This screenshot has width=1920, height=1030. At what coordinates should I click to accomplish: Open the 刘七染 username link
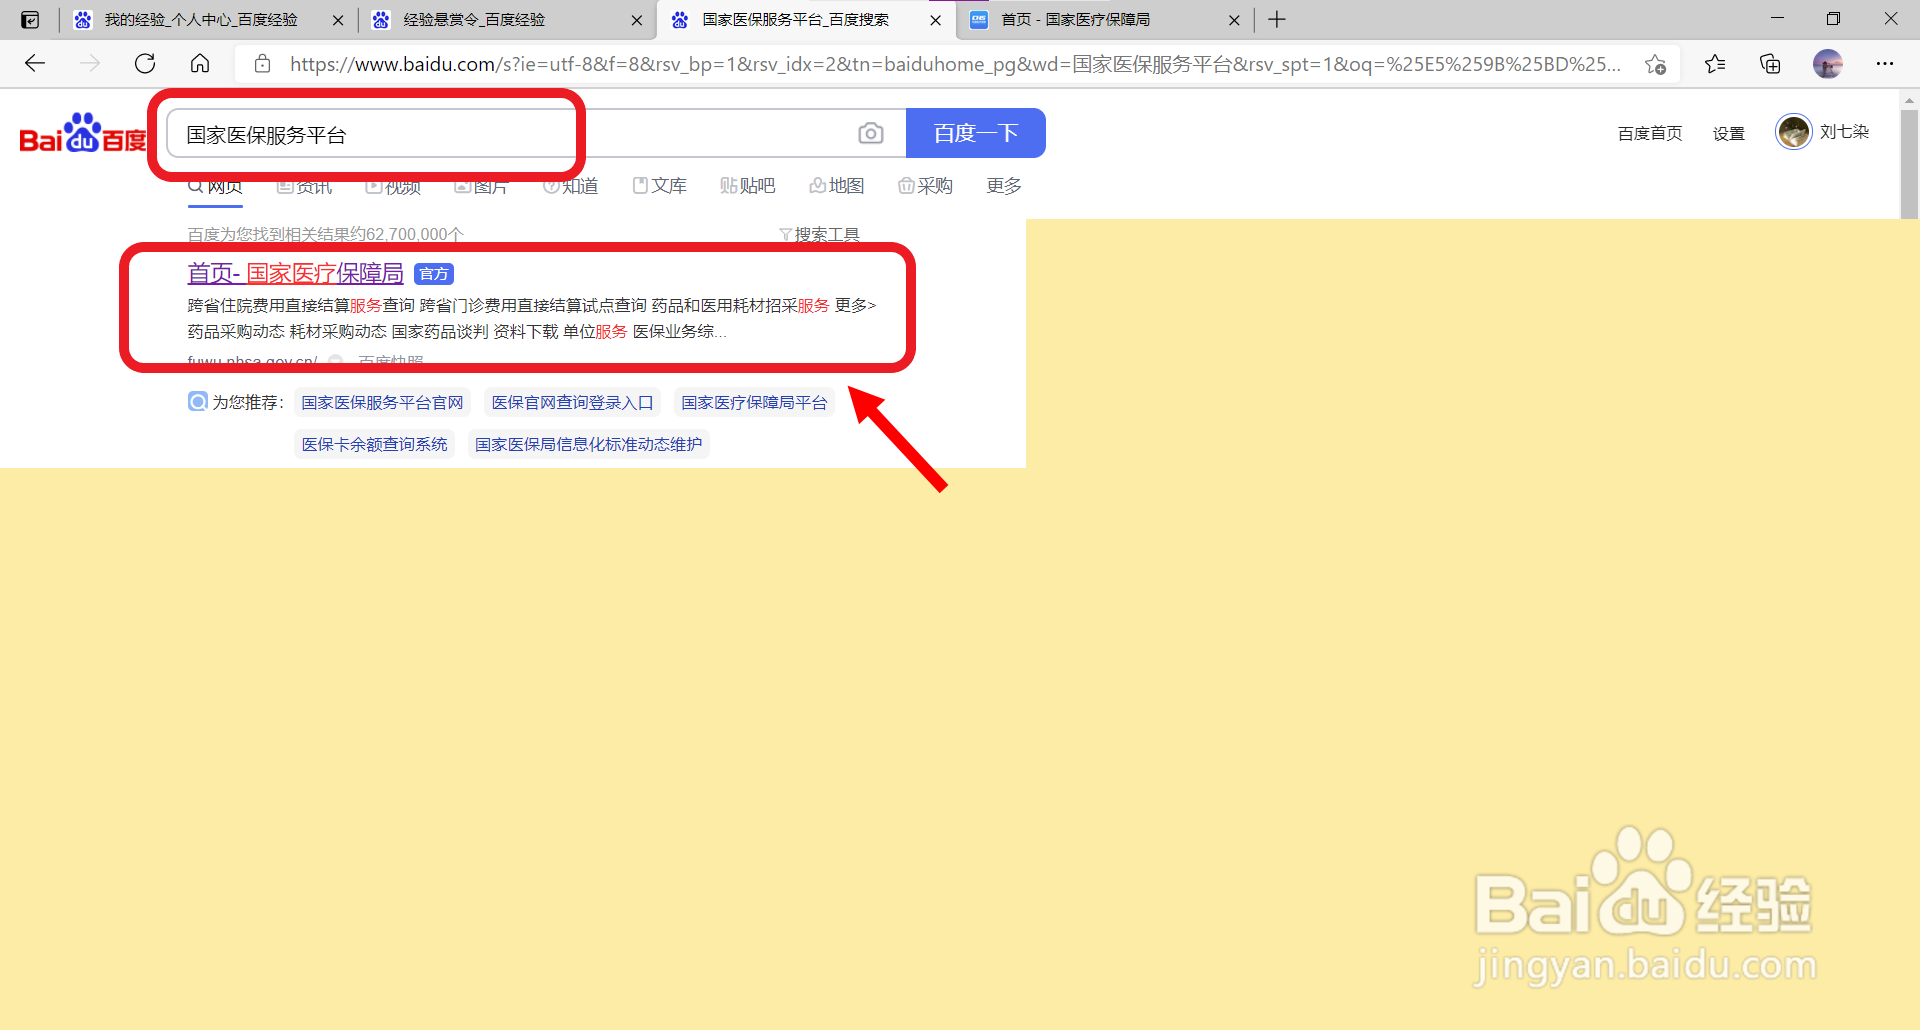point(1844,132)
